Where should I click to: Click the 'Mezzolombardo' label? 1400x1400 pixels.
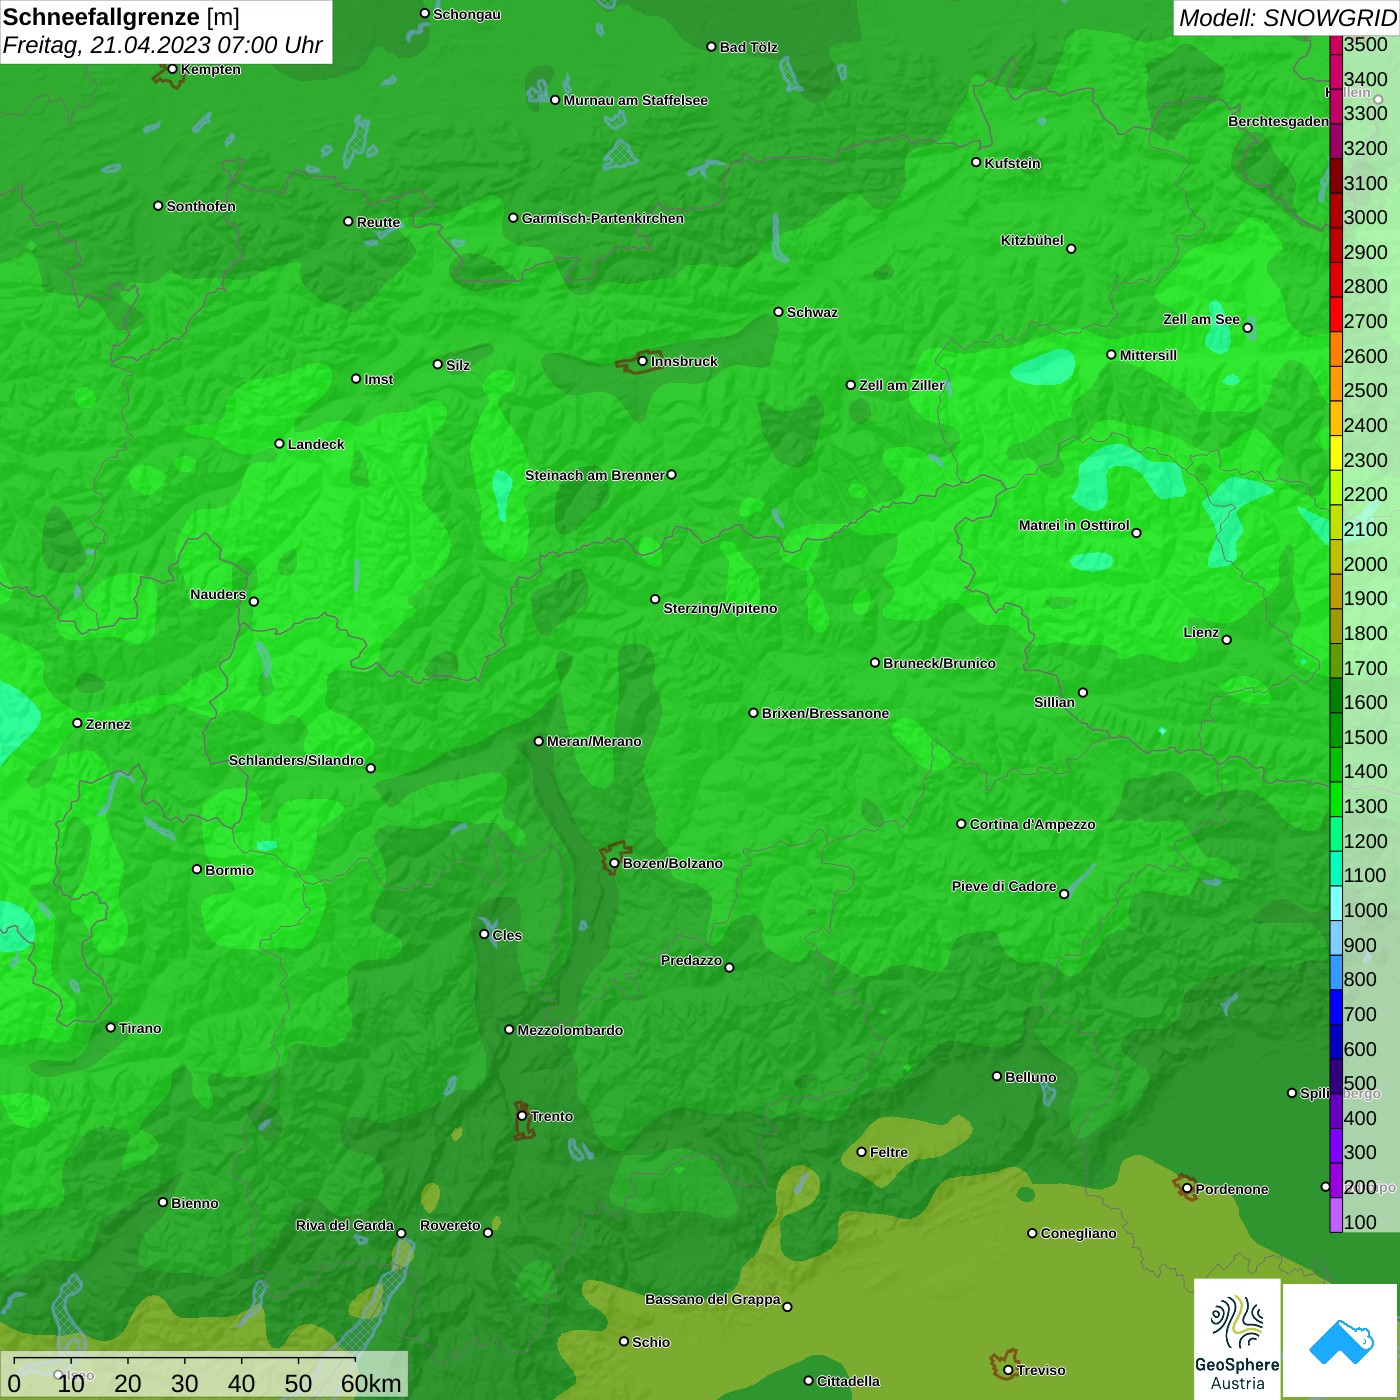pyautogui.click(x=570, y=1030)
